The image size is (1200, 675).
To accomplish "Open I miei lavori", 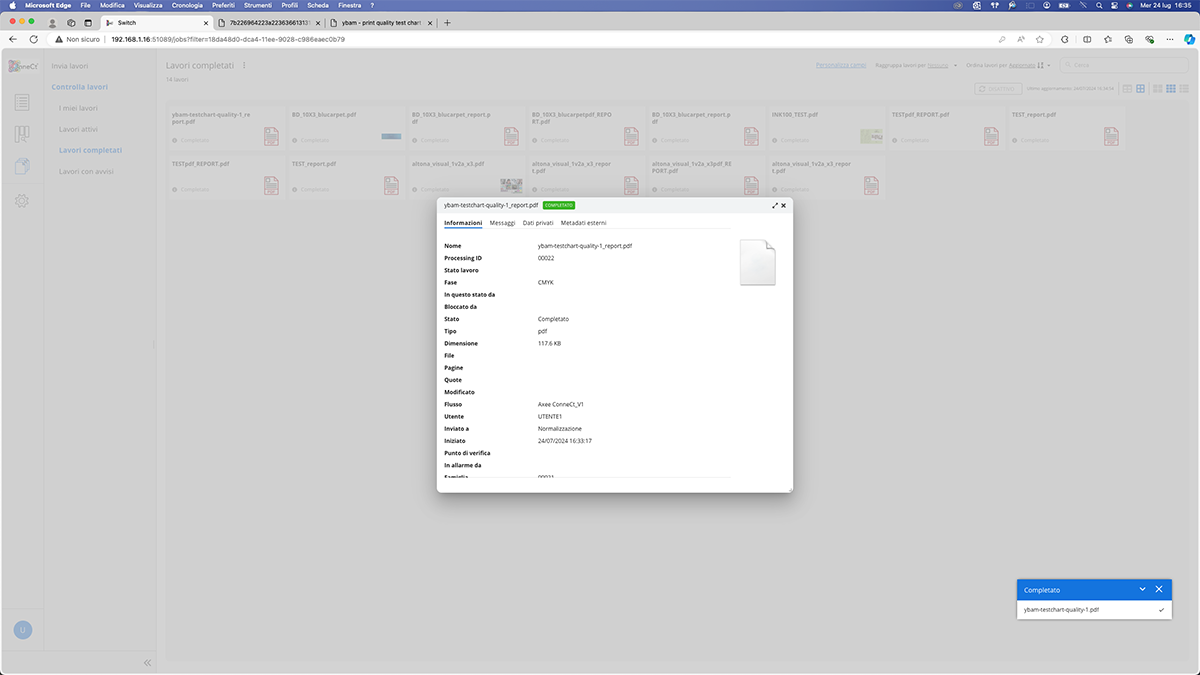I will click(78, 108).
